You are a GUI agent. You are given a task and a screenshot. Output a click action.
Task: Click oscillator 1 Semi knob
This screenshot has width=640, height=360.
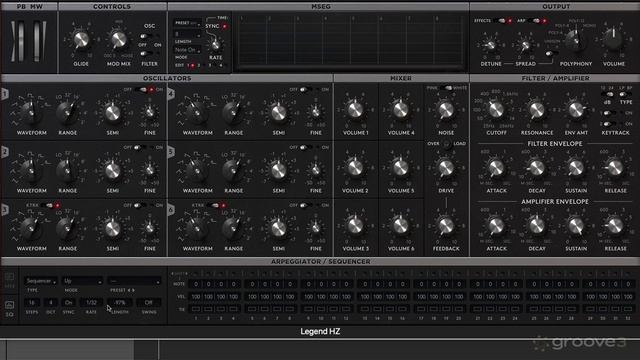[113, 113]
